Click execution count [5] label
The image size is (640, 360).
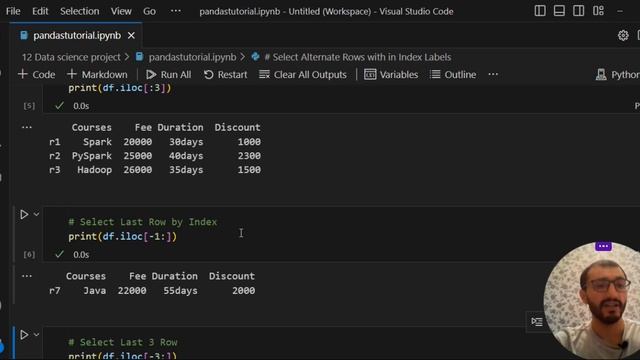[29, 106]
